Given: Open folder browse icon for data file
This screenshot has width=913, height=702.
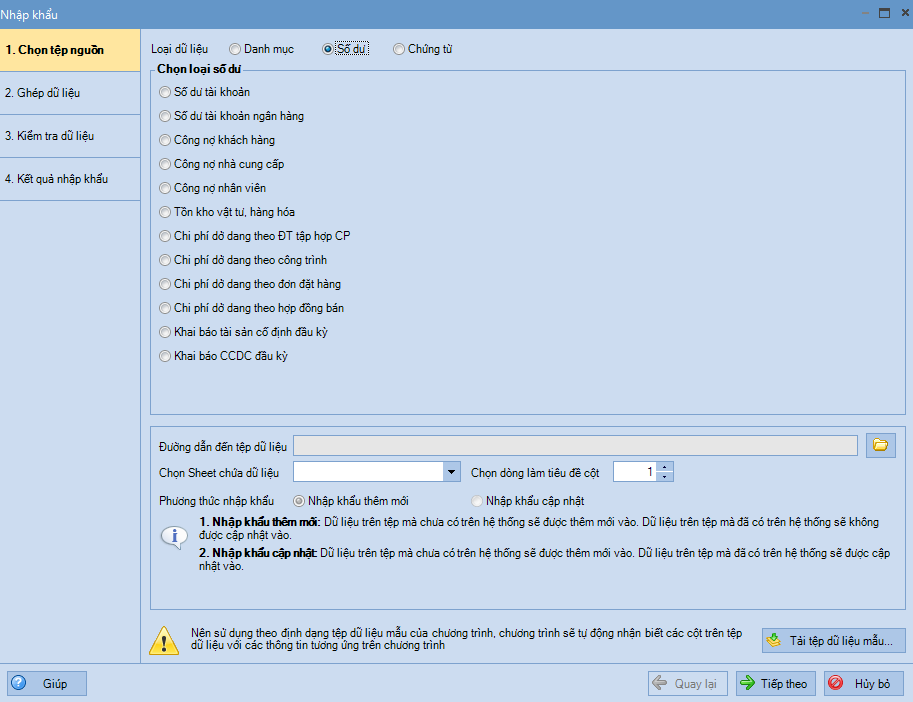Looking at the screenshot, I should tap(880, 446).
